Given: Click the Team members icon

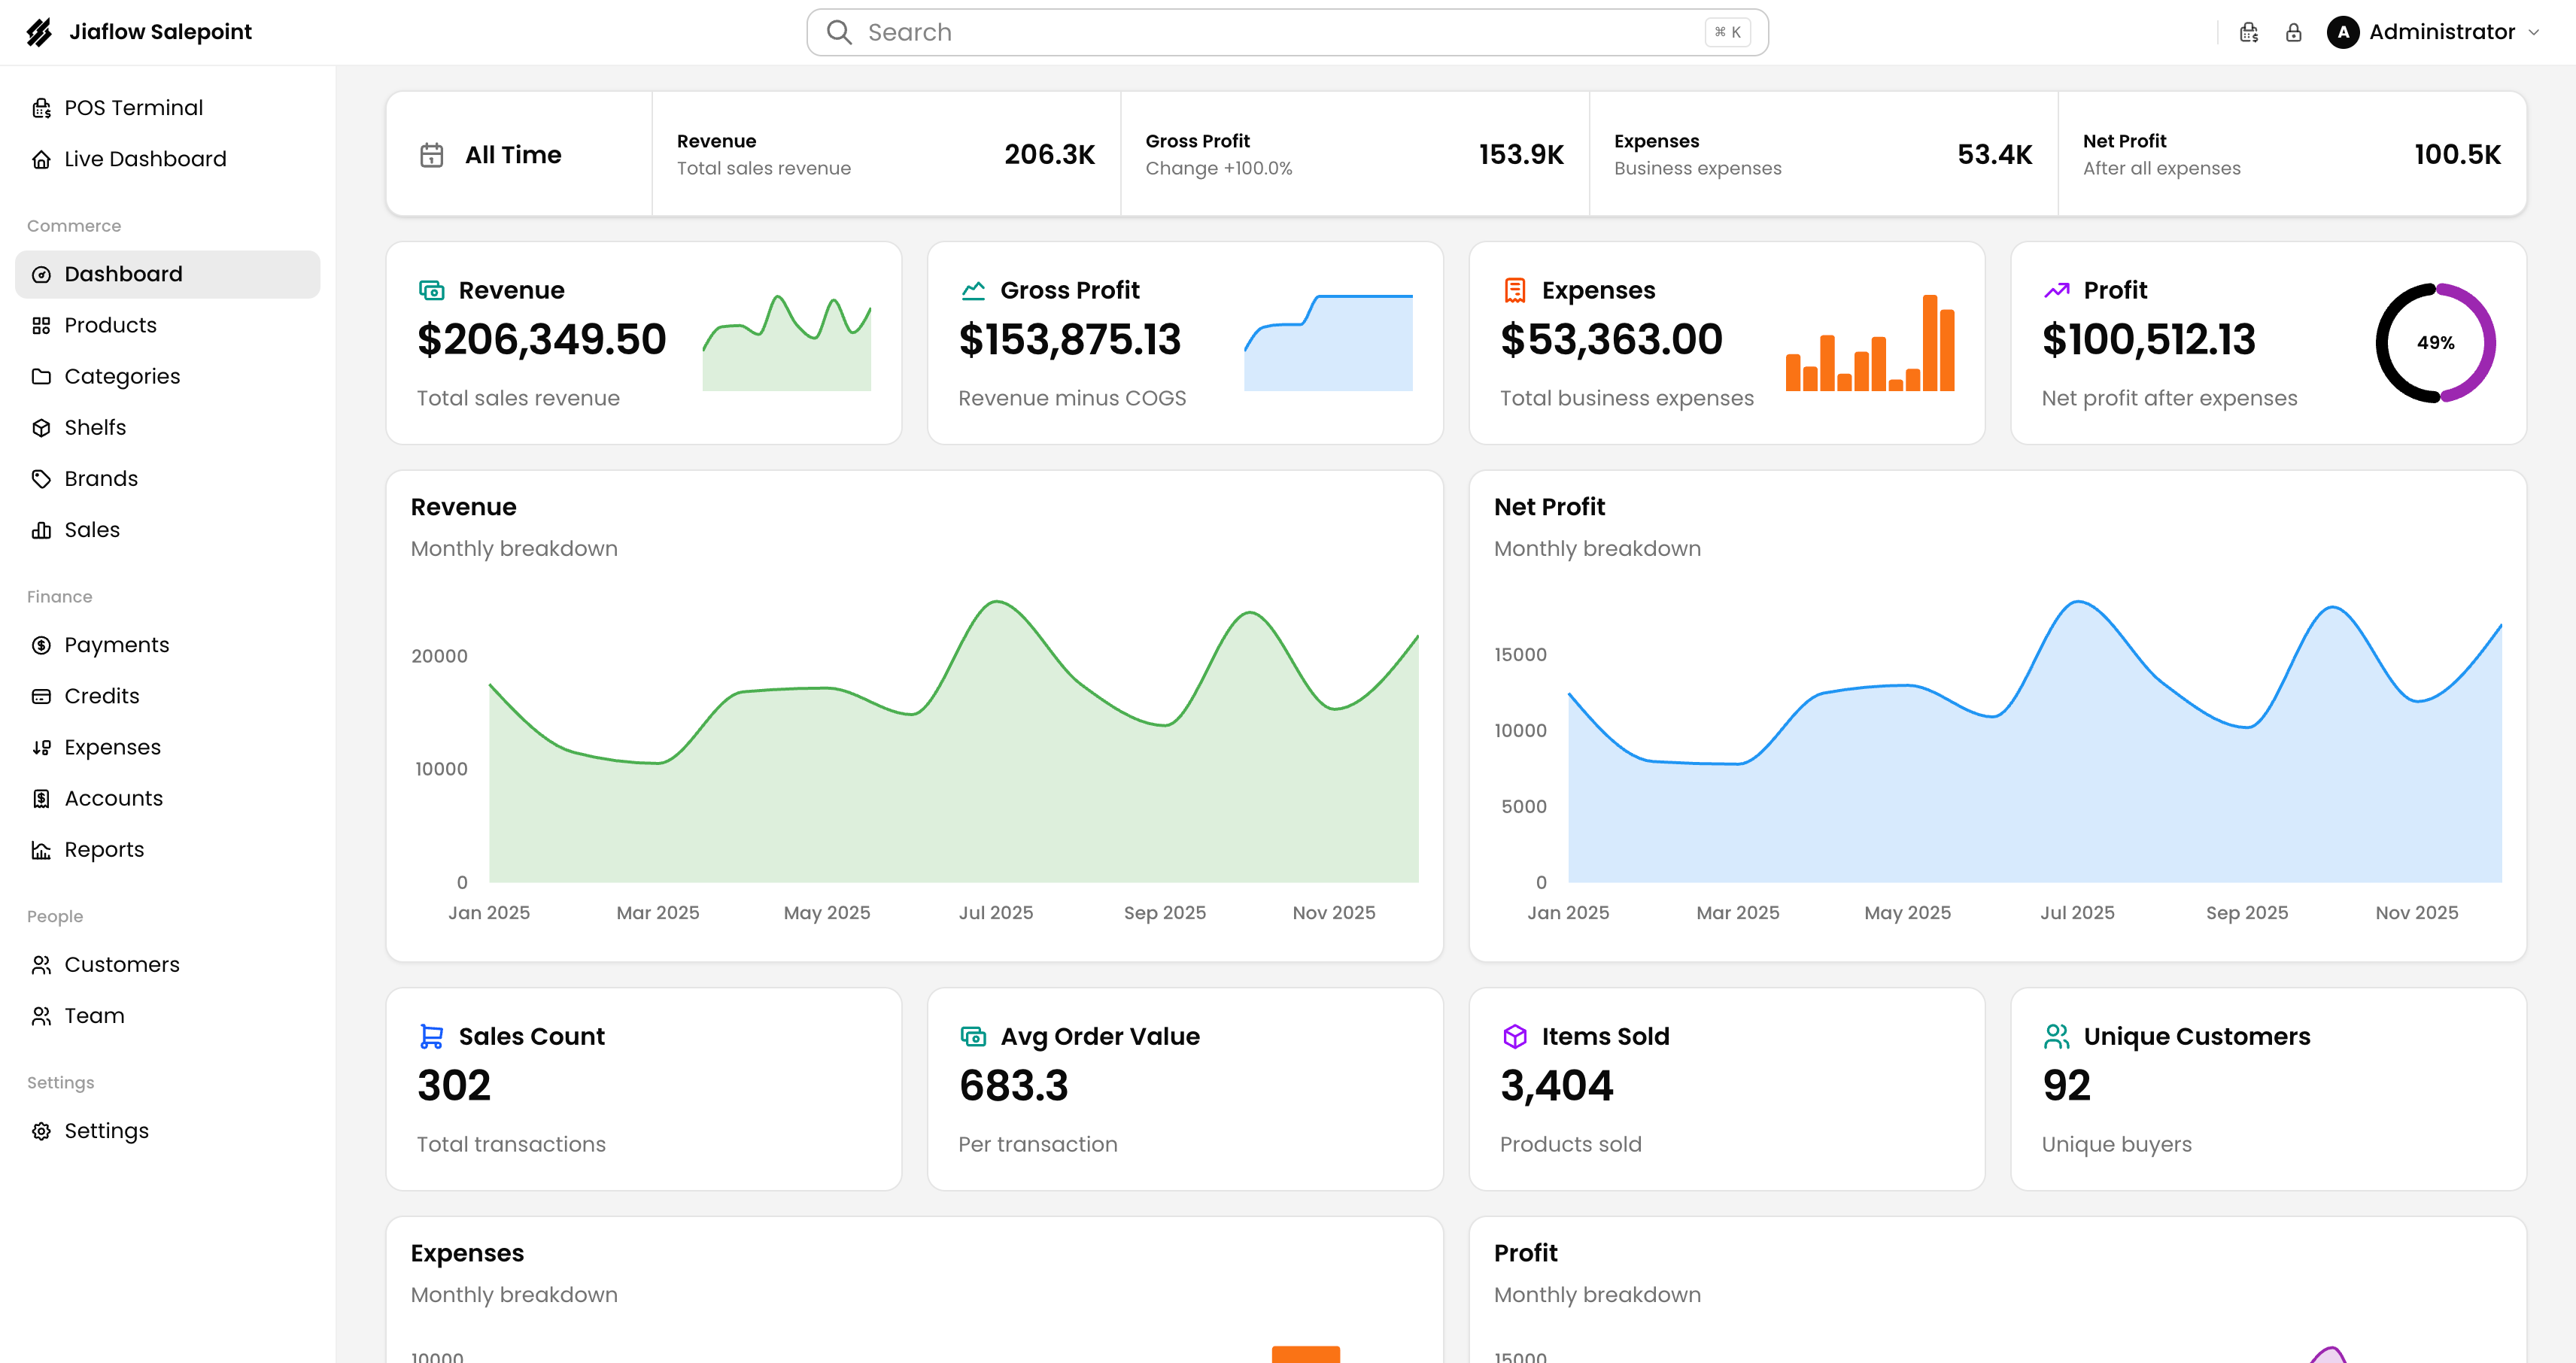Looking at the screenshot, I should (41, 1016).
